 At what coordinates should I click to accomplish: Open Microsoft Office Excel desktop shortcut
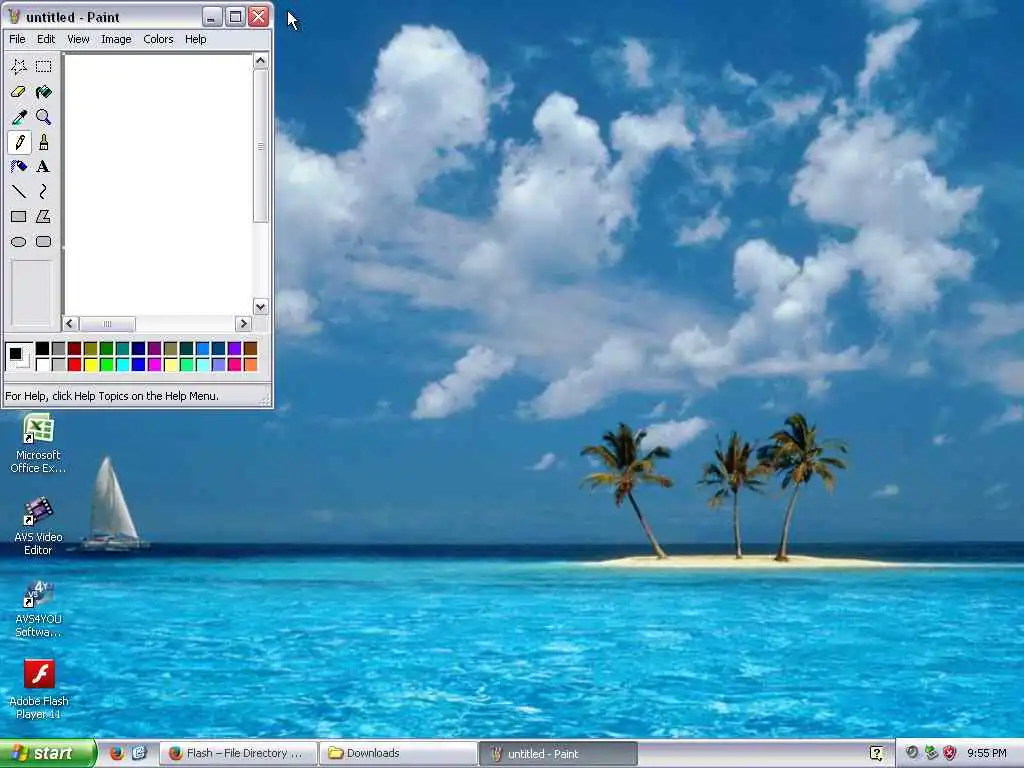click(x=38, y=444)
